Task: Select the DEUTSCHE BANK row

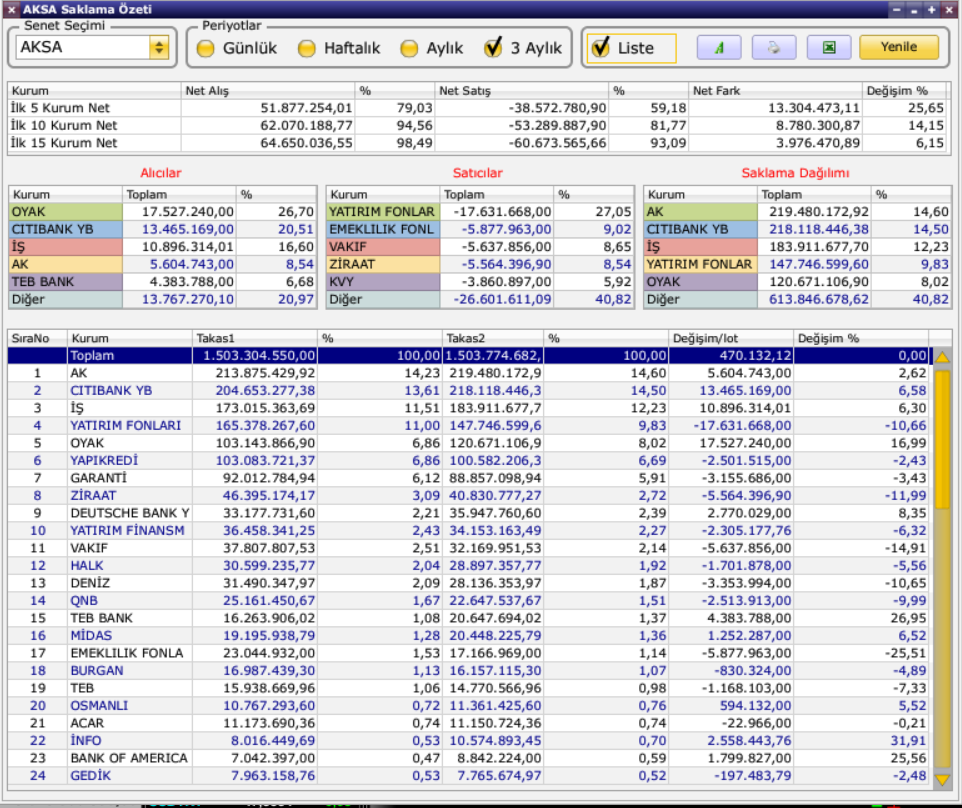Action: point(470,513)
